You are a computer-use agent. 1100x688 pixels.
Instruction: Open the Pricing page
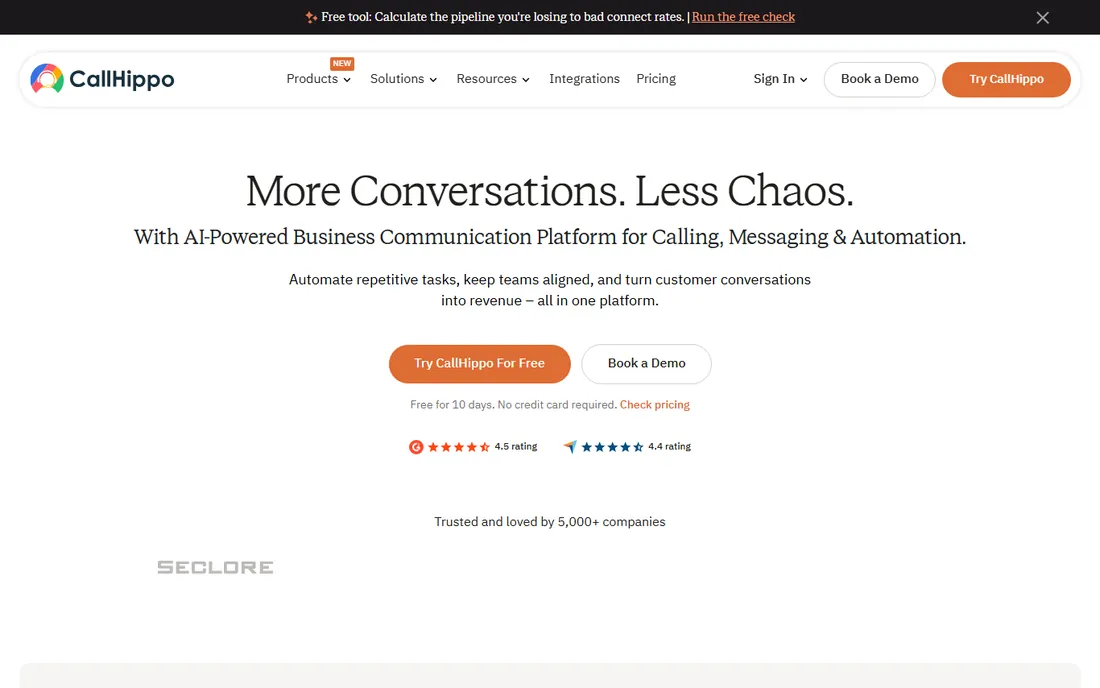click(656, 79)
